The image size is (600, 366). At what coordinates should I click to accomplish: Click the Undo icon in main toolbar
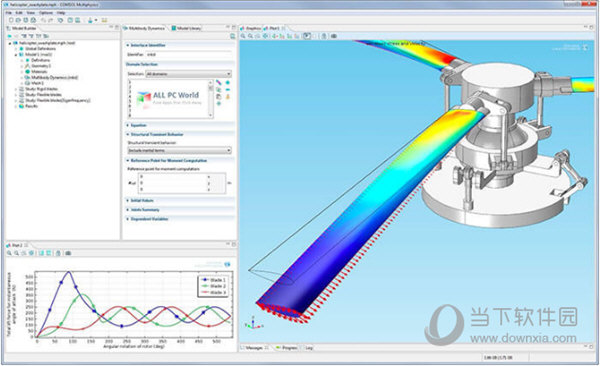(43, 20)
